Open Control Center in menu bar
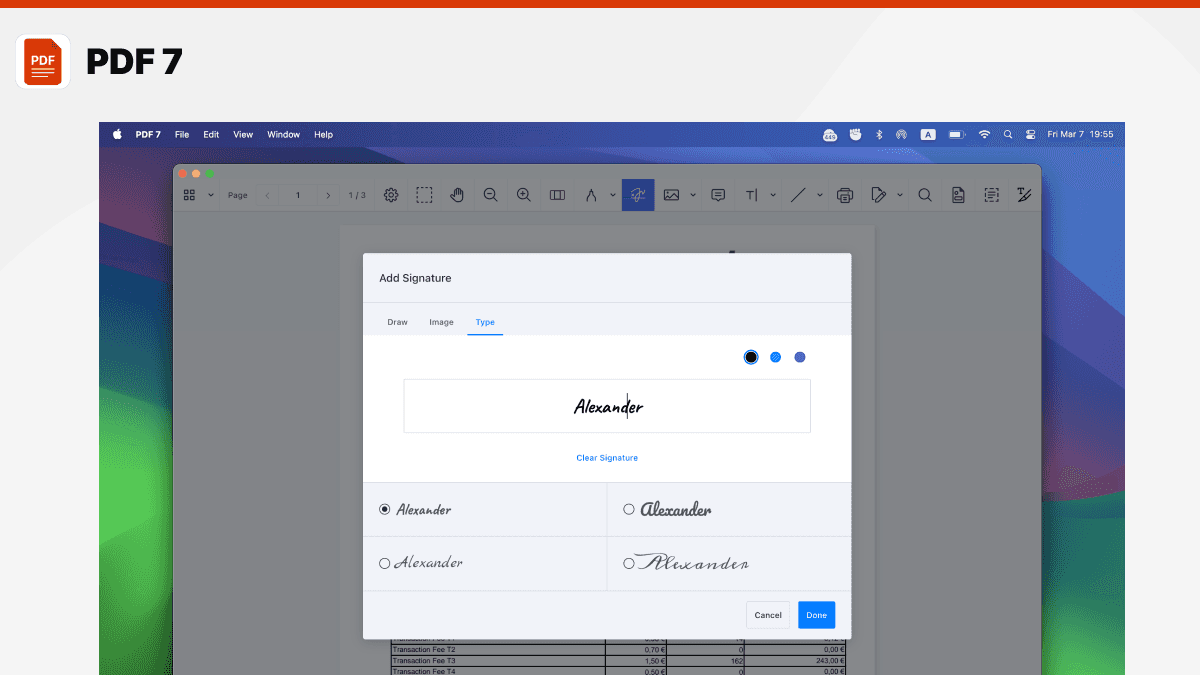This screenshot has height=675, width=1200. [1029, 134]
